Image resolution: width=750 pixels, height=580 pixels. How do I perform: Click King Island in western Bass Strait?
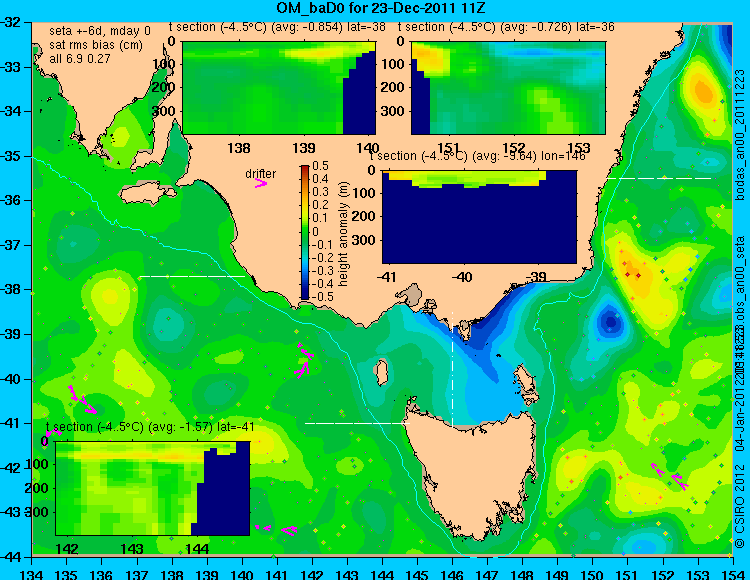pos(381,373)
